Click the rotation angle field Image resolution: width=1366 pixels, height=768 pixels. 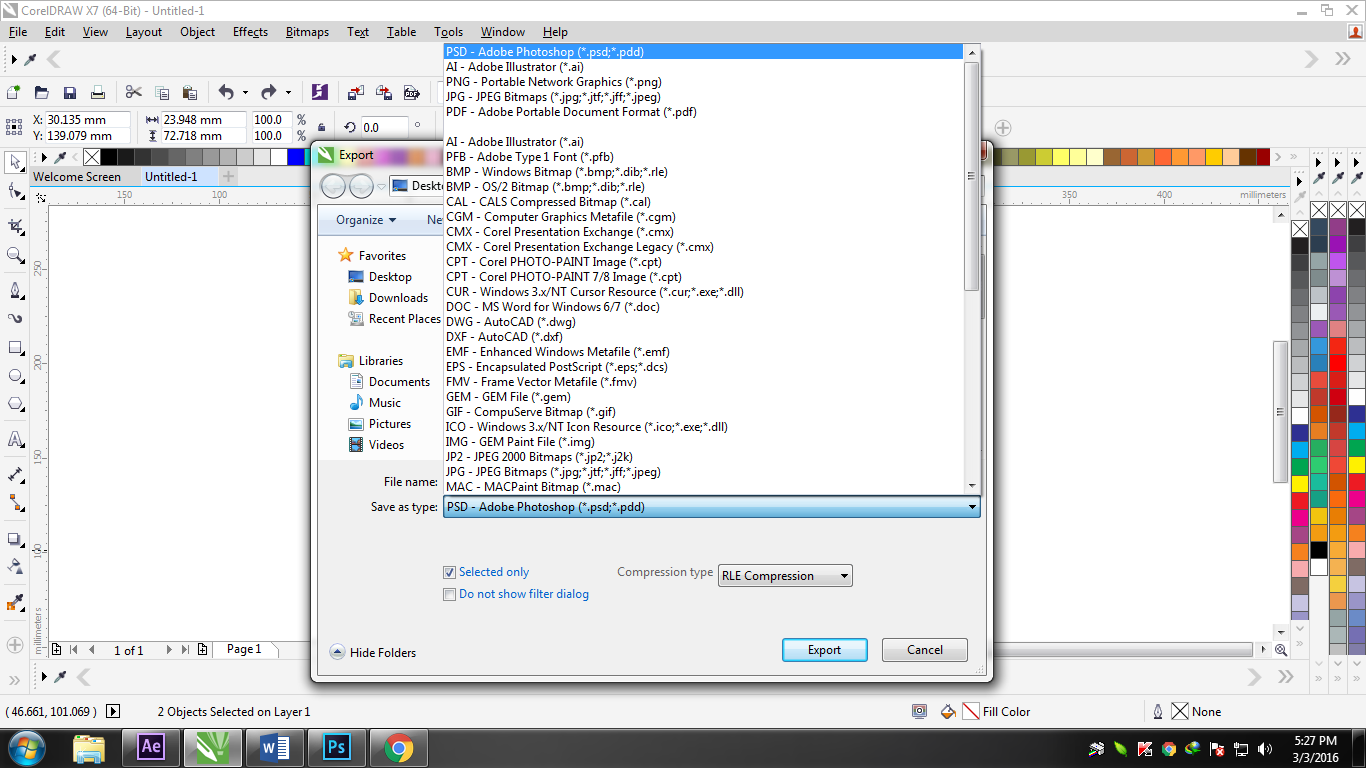(x=384, y=127)
